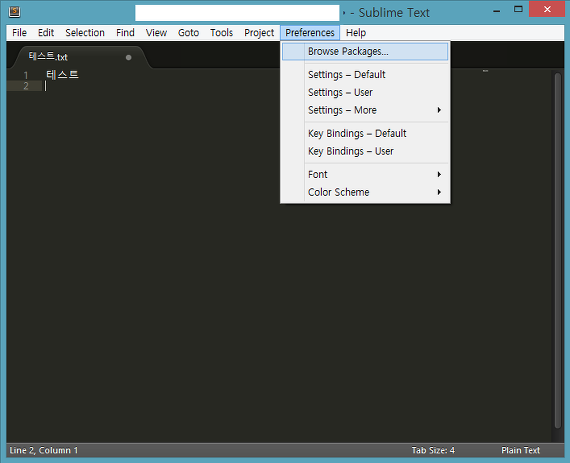570x463 pixels.
Task: Close the 테스트.txt tab via unsaved dot
Action: pos(128,57)
